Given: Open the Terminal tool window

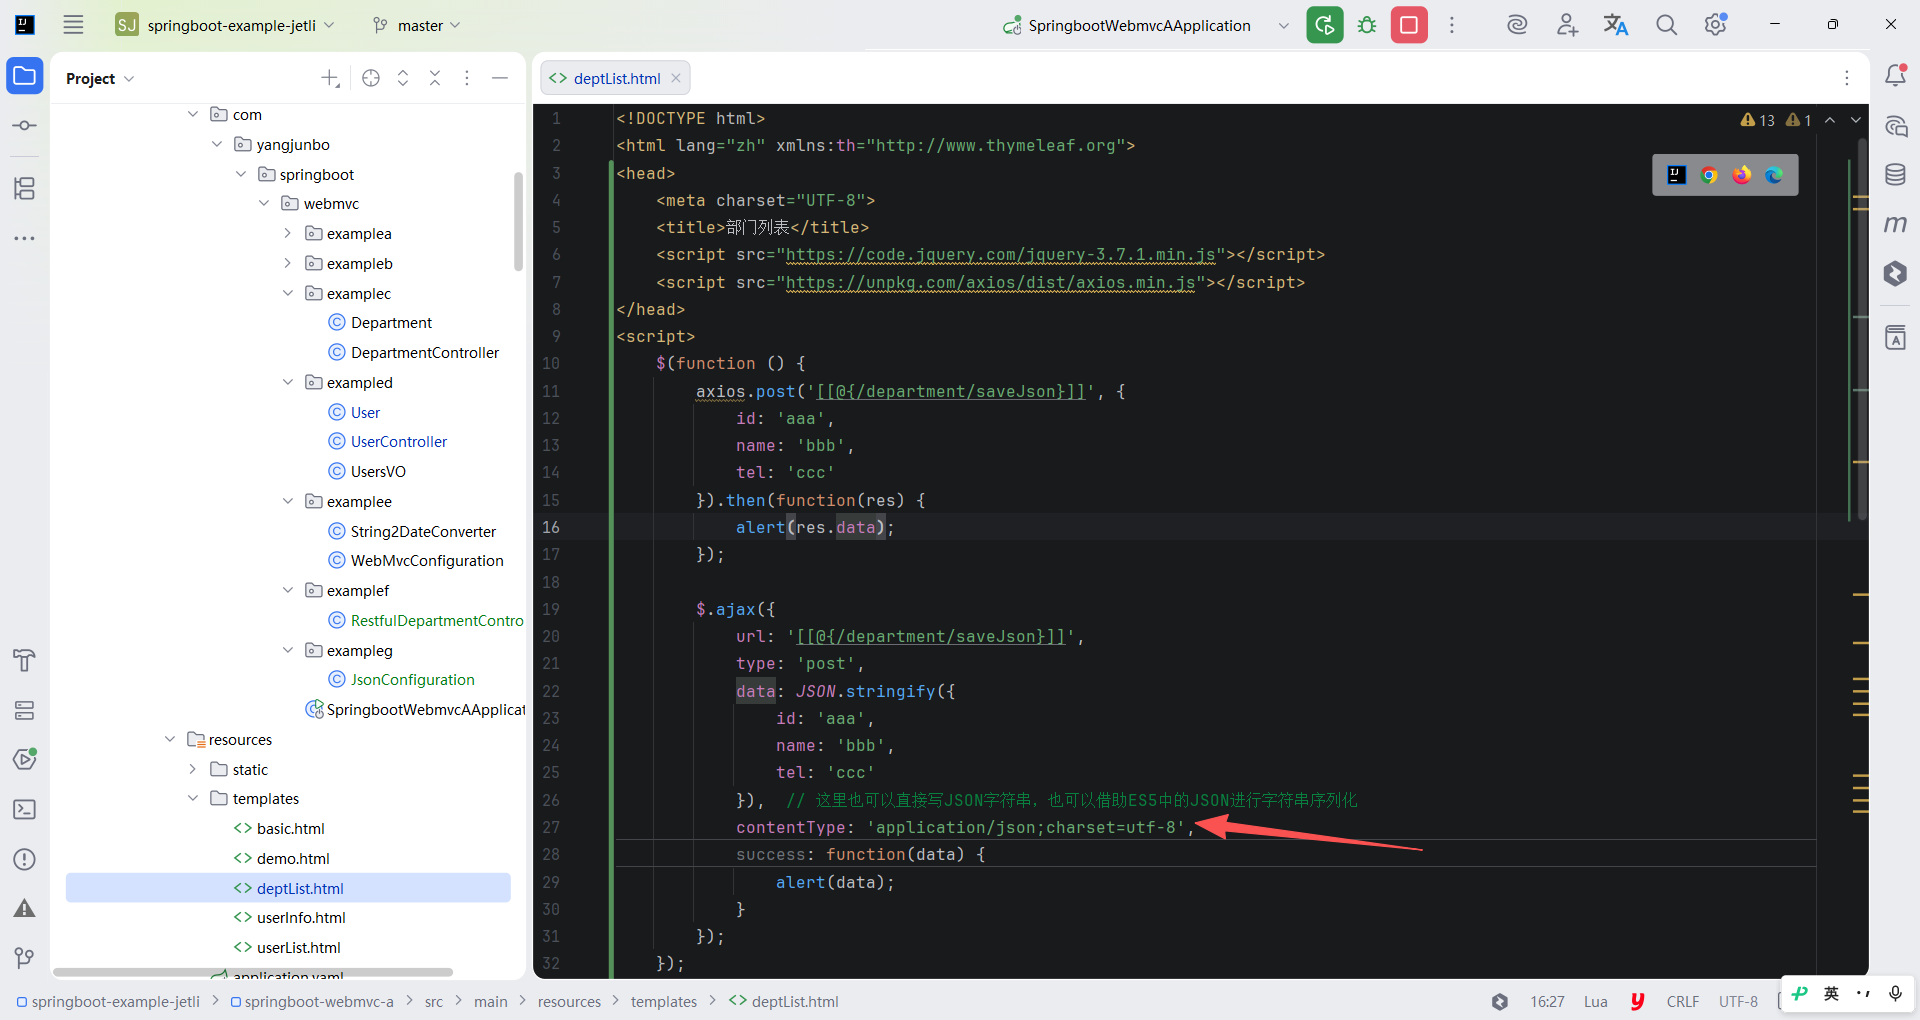Looking at the screenshot, I should (25, 810).
